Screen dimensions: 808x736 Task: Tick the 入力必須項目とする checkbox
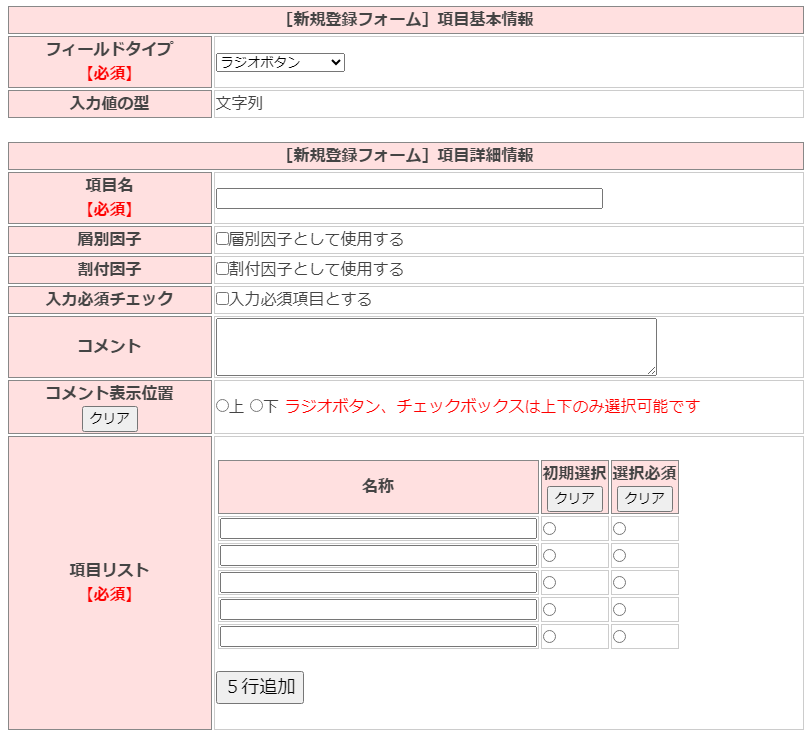click(x=223, y=299)
